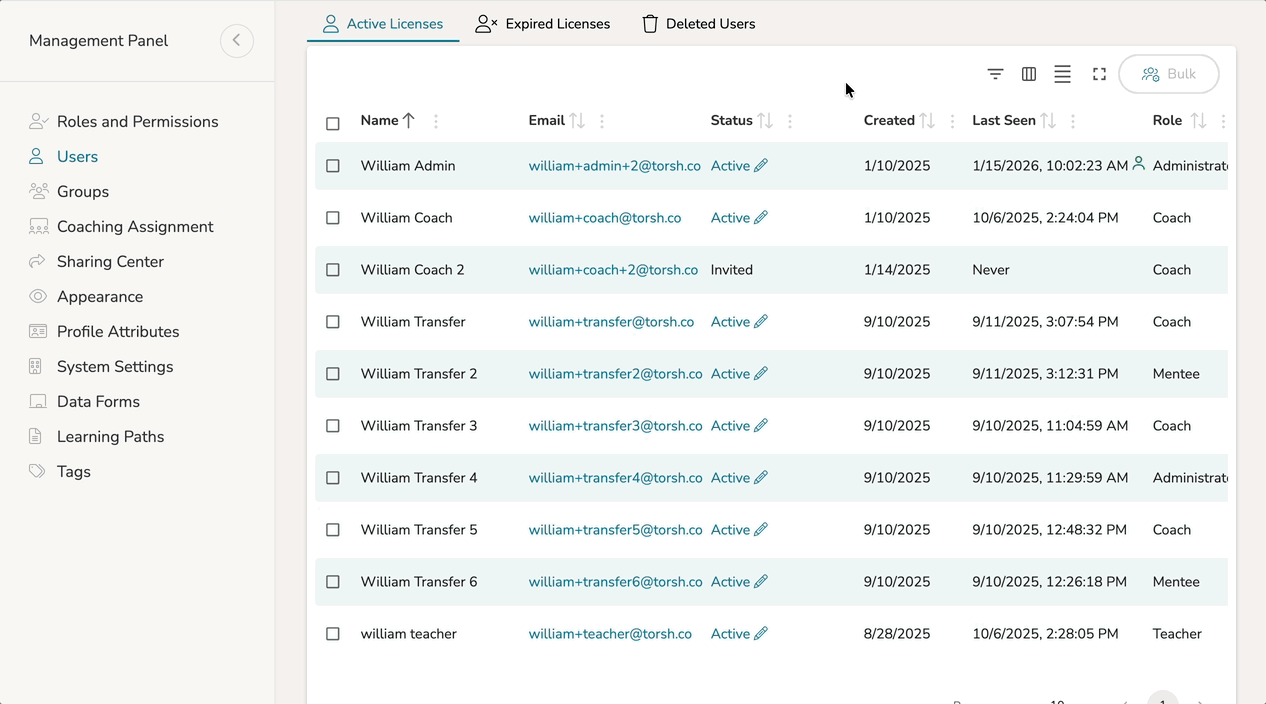Open the column chooser icon
Screen dimensions: 1266x704
coord(1029,74)
